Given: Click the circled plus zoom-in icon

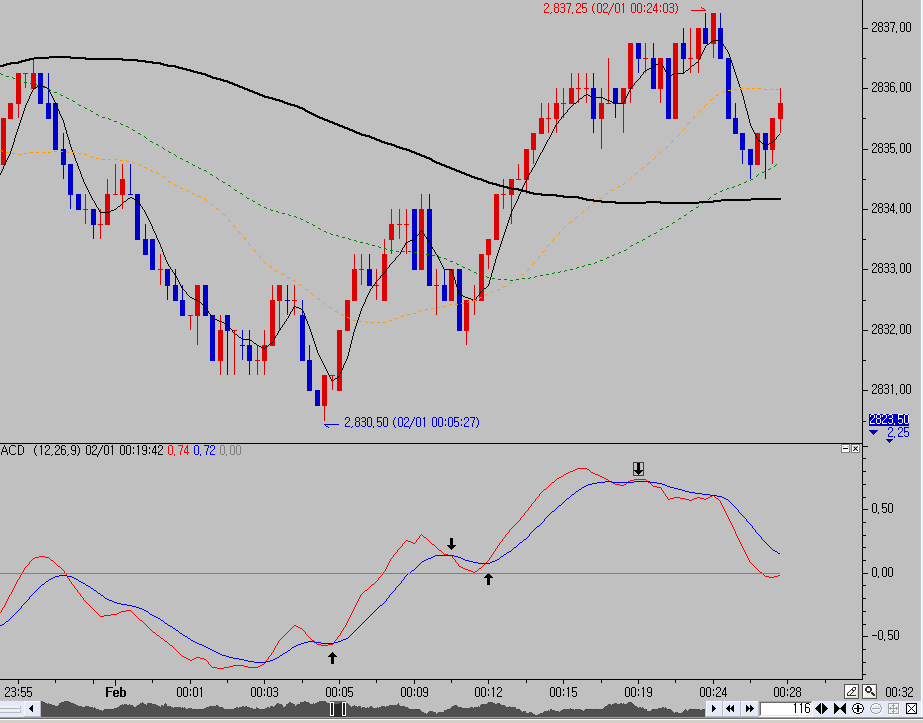Looking at the screenshot, I should point(858,708).
